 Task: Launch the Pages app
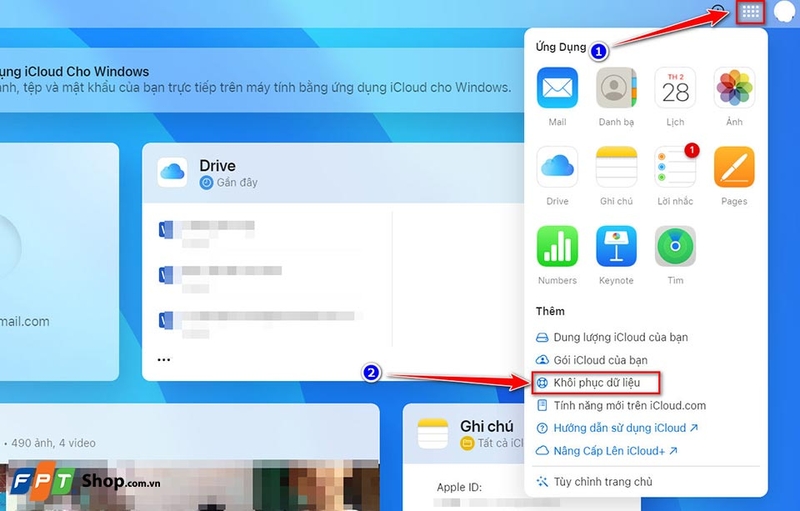coord(734,167)
